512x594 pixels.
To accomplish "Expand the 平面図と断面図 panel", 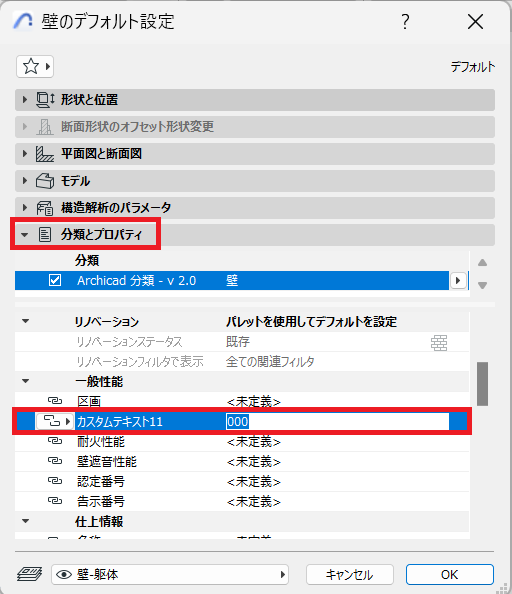I will [25, 154].
